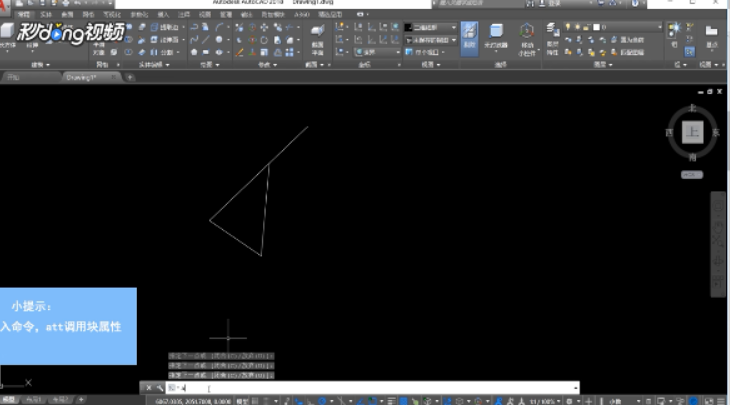Click into the command line input field
The width and height of the screenshot is (730, 405).
(372, 387)
